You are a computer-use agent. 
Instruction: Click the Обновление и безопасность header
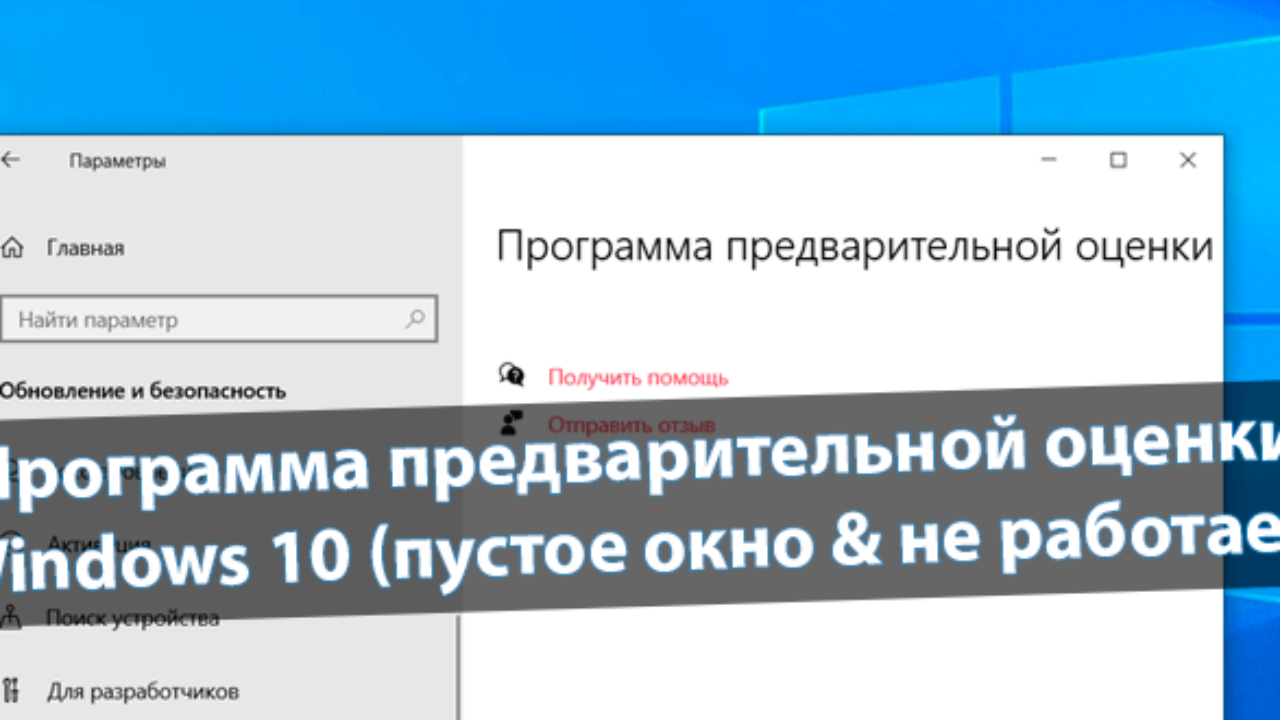pyautogui.click(x=142, y=391)
